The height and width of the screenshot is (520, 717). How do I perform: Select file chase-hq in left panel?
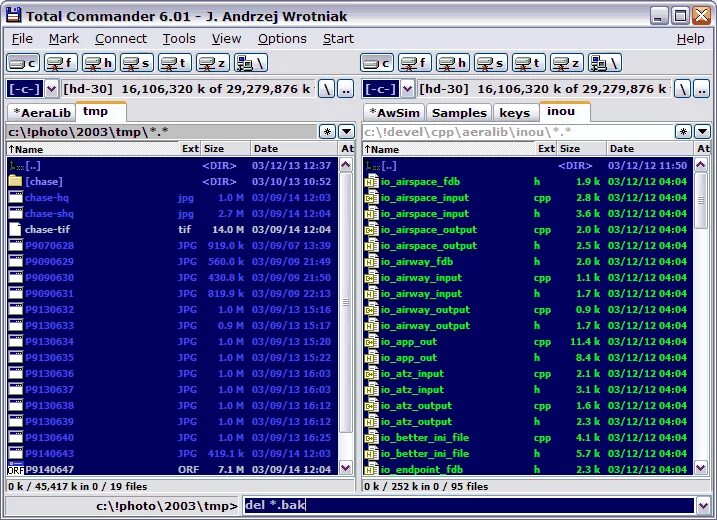172,198
